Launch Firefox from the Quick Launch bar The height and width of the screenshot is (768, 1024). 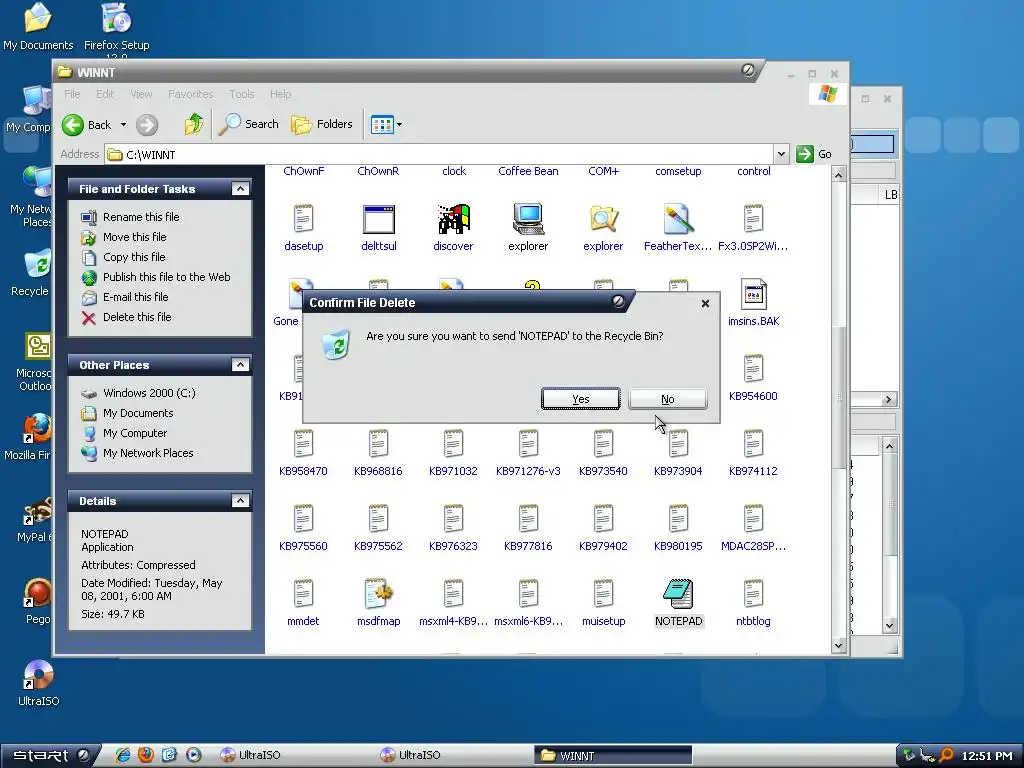tap(146, 755)
